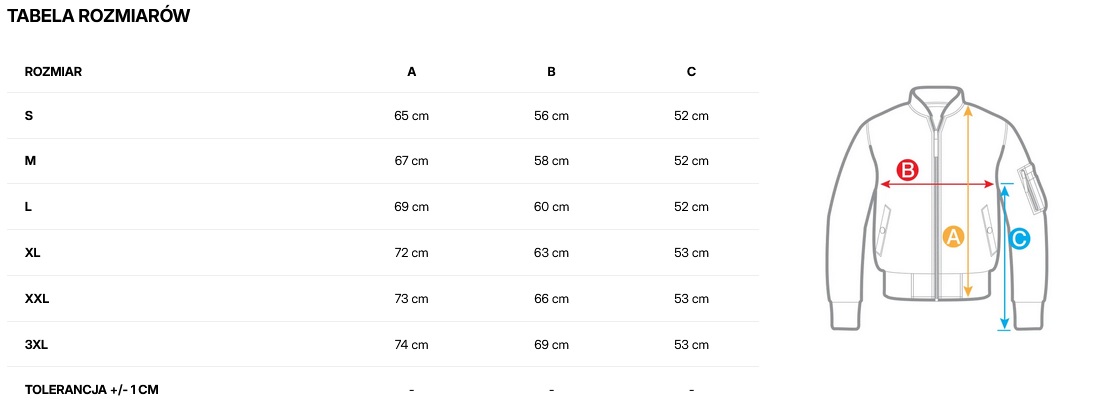Click column header A in table
The width and height of the screenshot is (1099, 414).
tap(412, 72)
